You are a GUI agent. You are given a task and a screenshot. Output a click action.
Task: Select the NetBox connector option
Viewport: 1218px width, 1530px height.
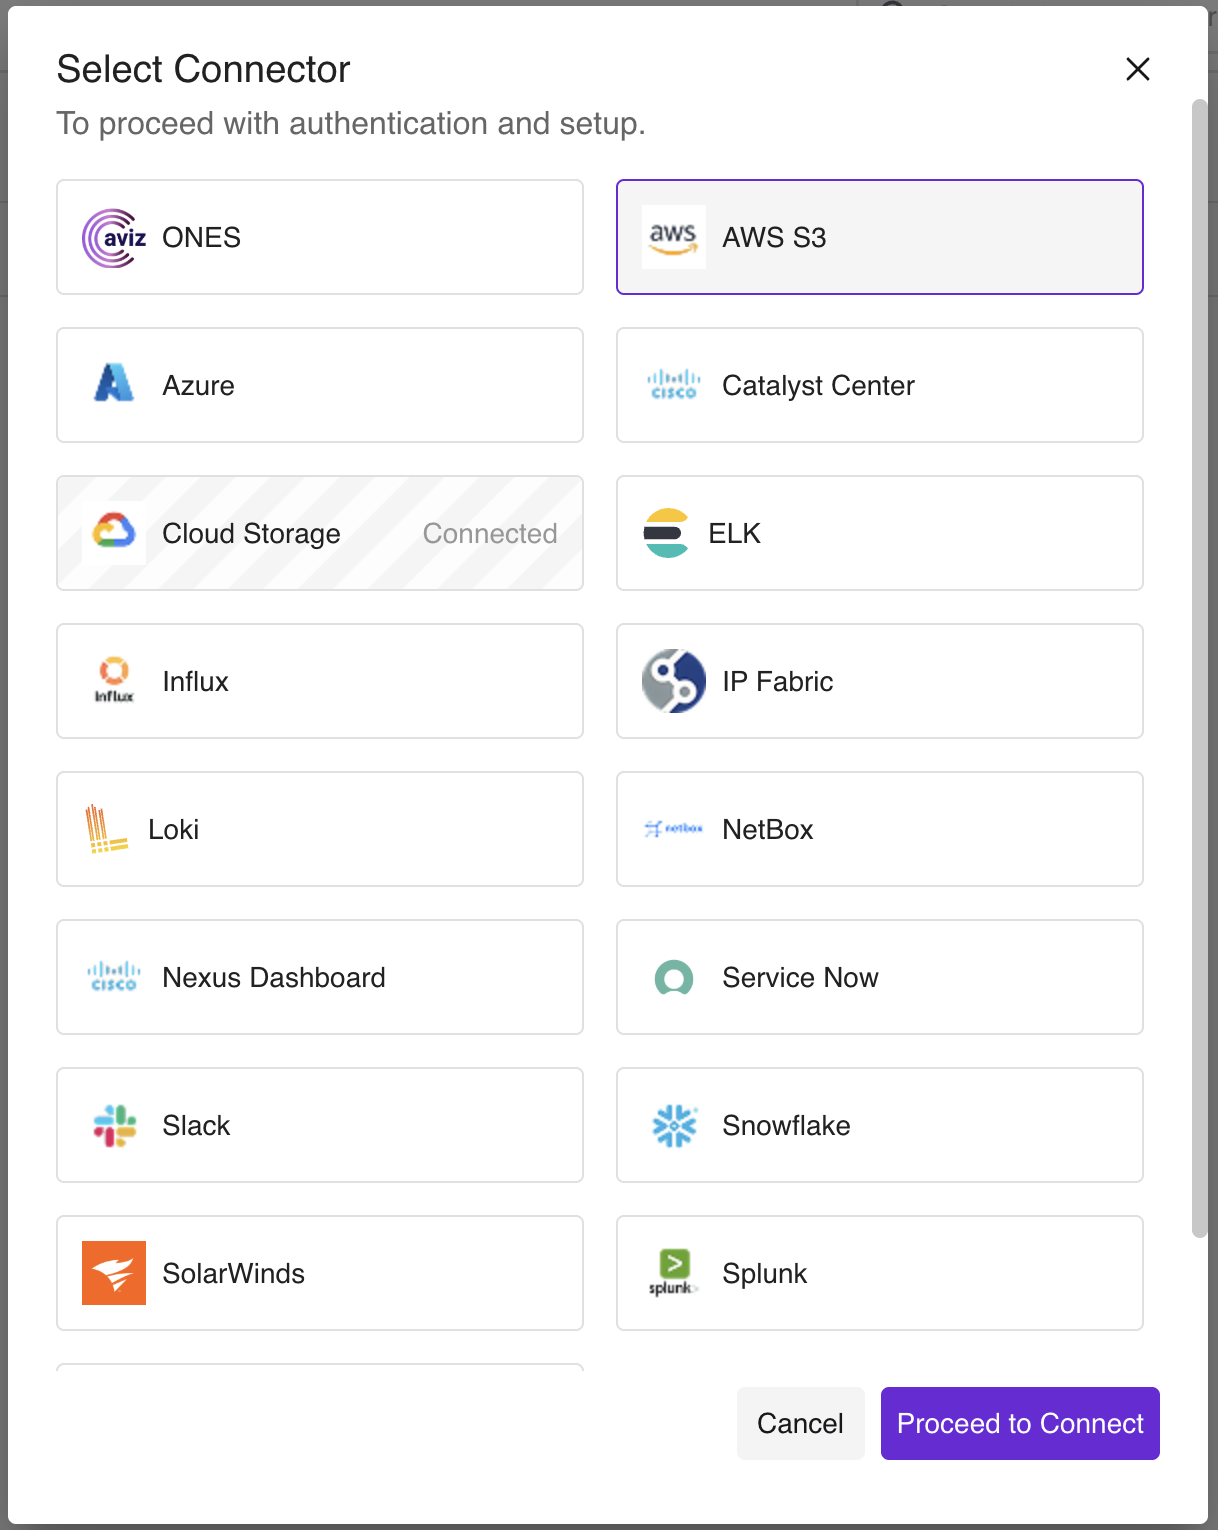(879, 829)
